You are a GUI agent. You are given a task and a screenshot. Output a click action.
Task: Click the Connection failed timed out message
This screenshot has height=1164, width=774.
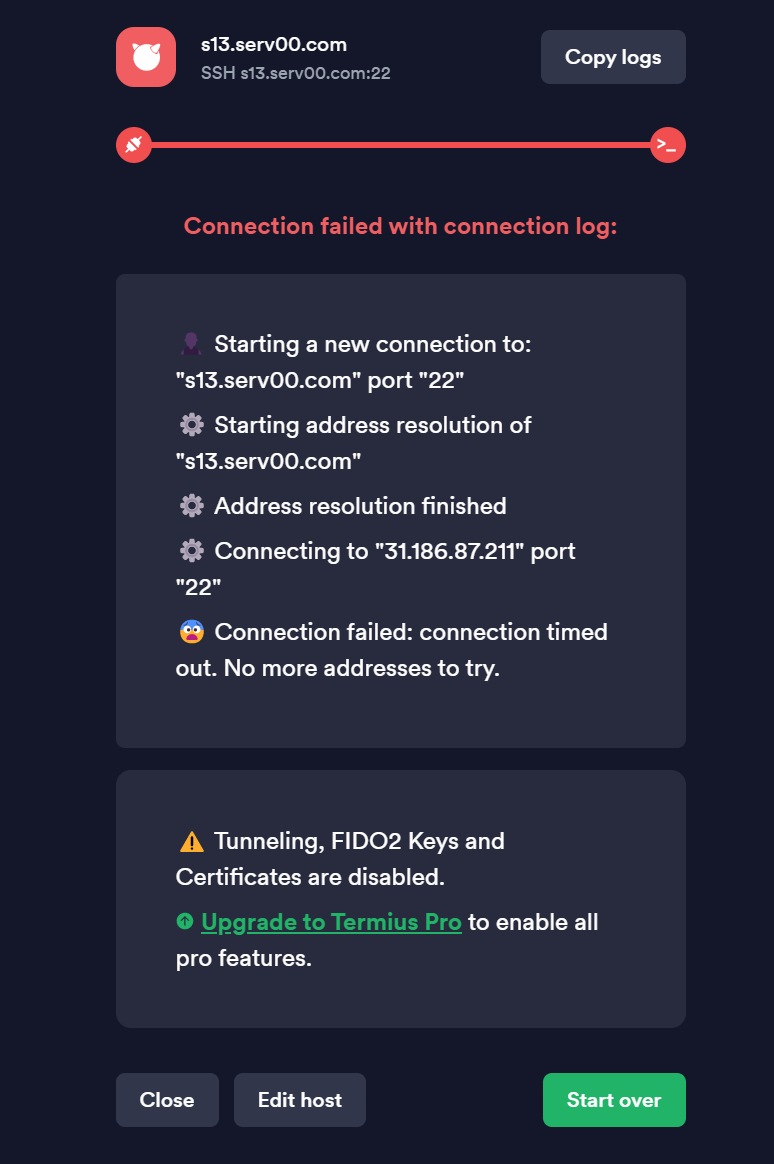(392, 650)
